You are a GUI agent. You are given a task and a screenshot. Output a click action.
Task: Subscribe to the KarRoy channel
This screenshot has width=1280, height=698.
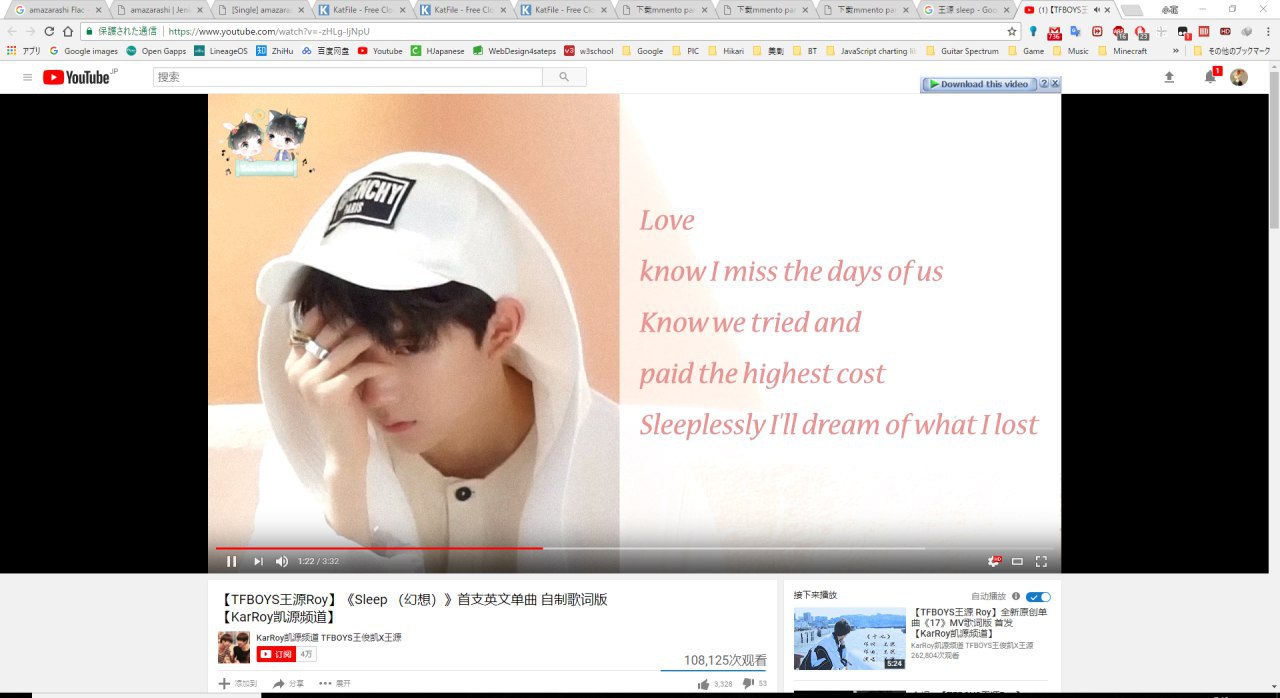point(277,654)
